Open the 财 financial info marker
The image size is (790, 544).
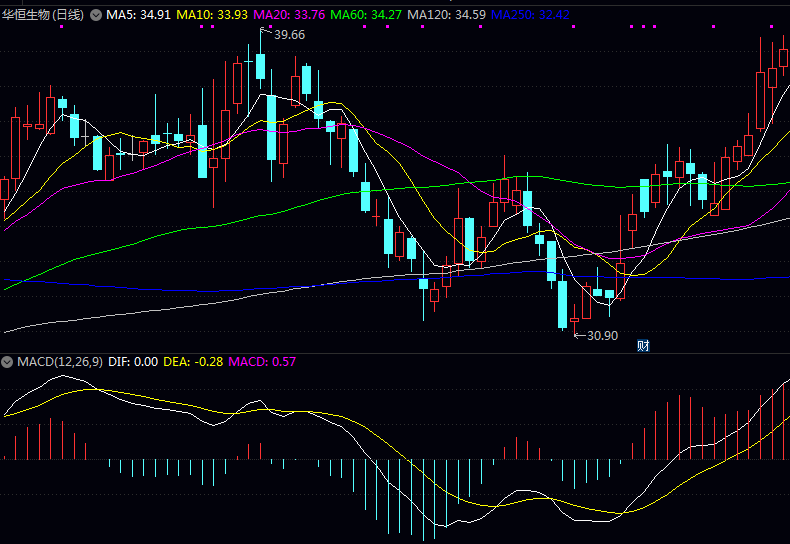(643, 346)
